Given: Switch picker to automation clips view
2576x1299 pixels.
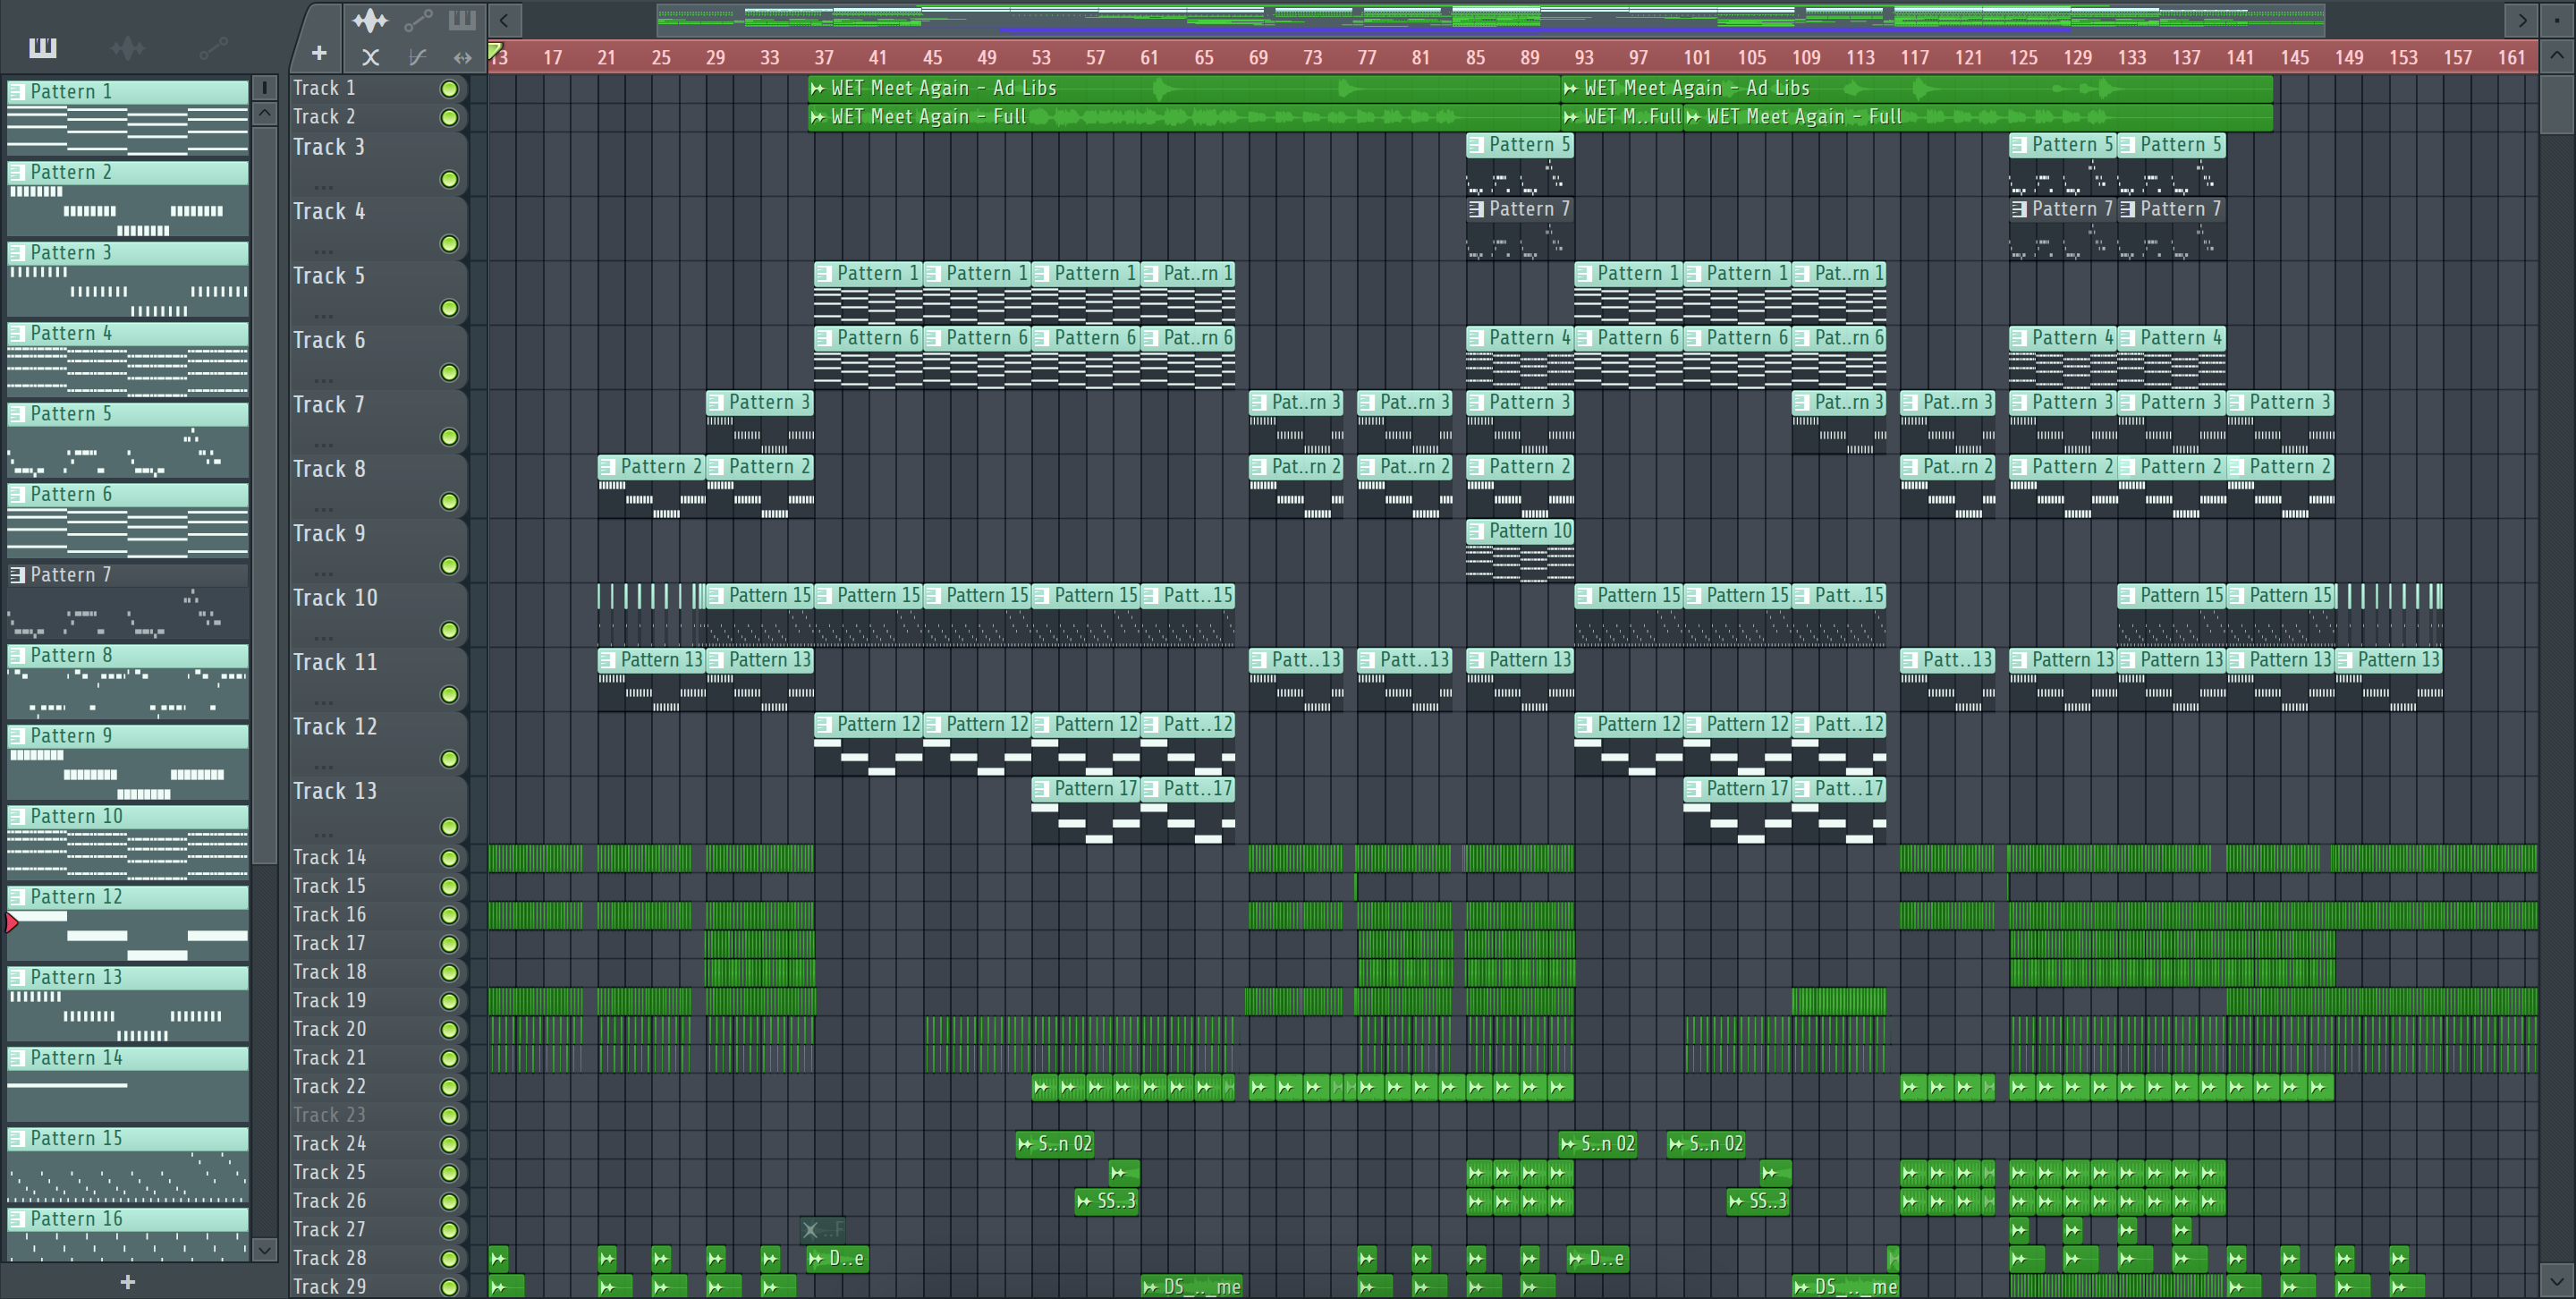Looking at the screenshot, I should tap(214, 47).
